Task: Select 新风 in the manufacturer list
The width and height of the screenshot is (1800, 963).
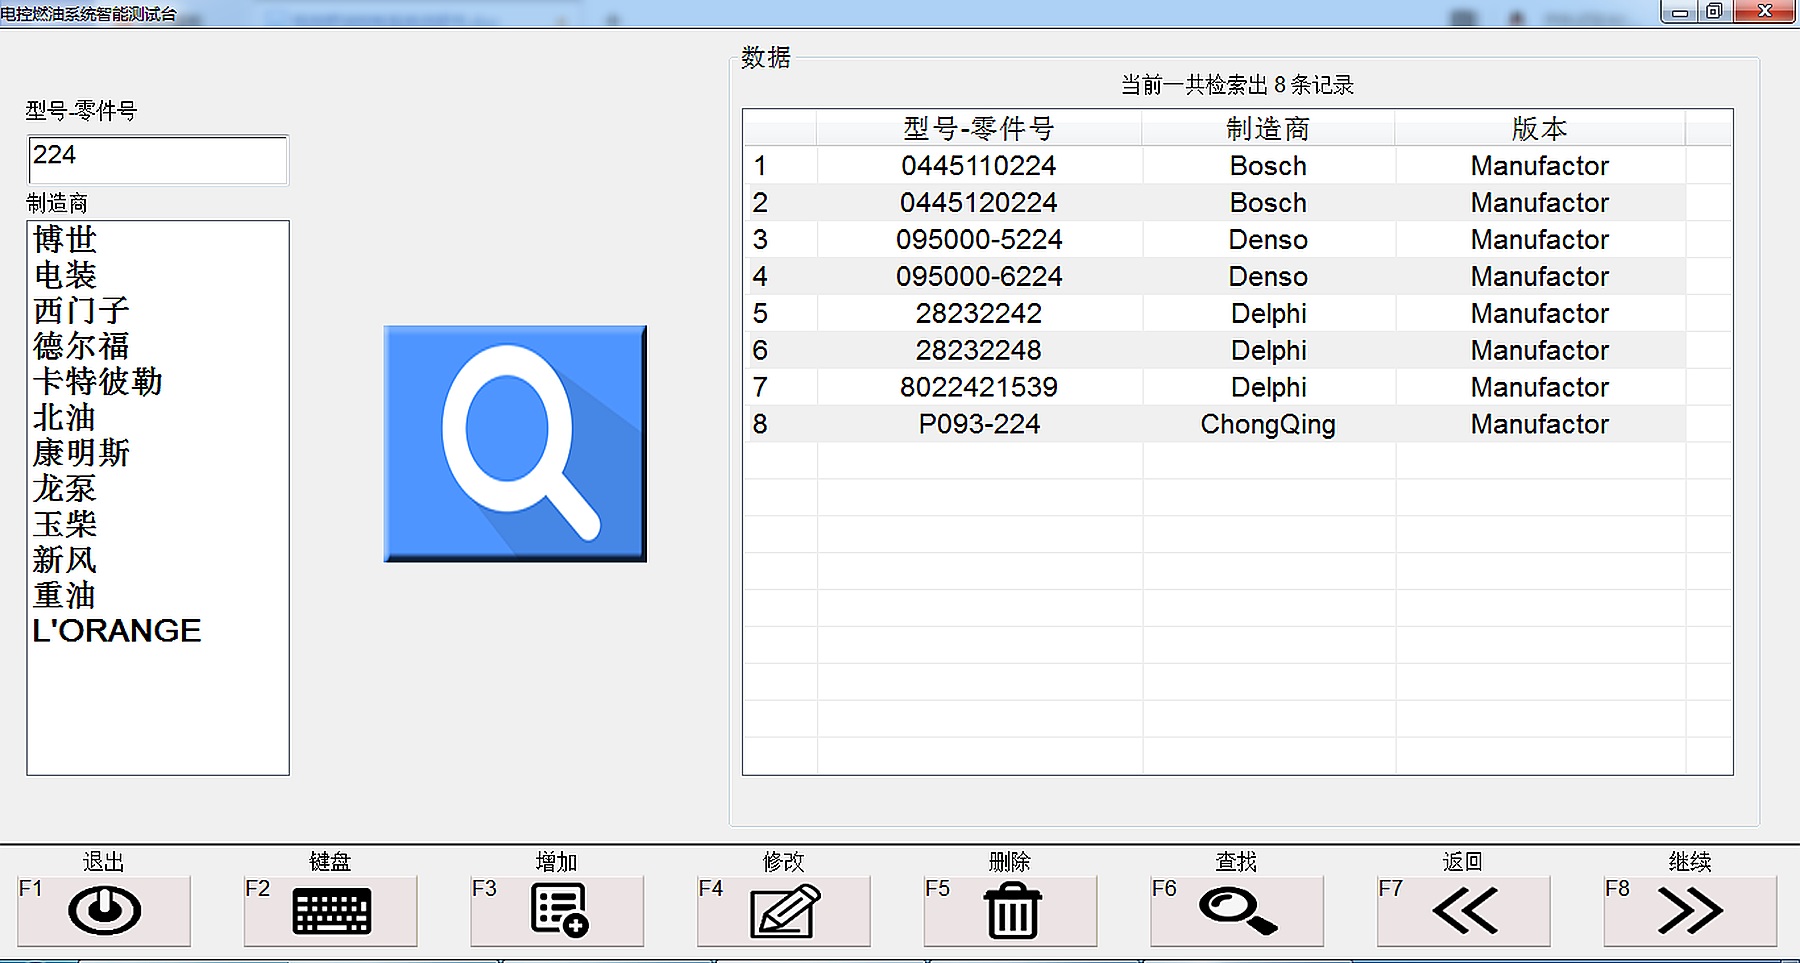Action: [x=65, y=559]
